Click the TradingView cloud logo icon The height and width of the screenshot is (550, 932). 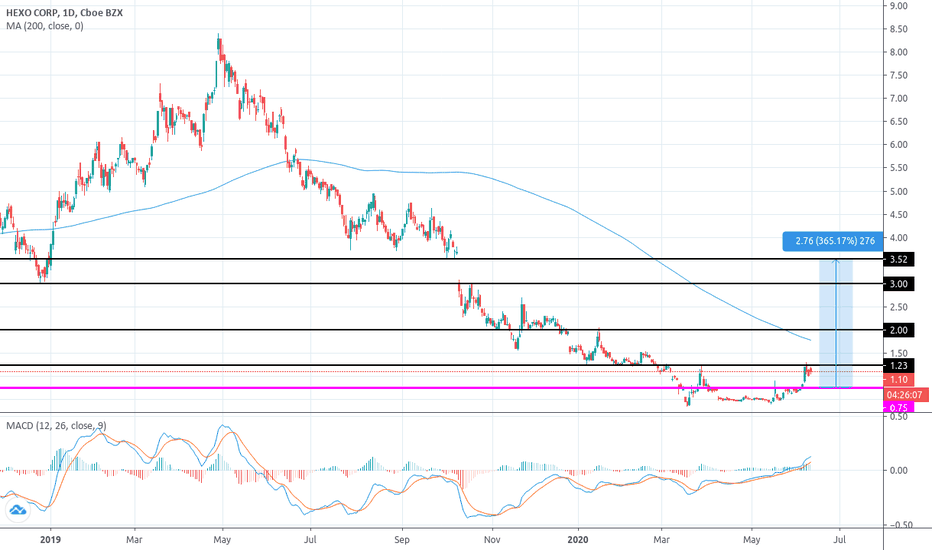17,510
